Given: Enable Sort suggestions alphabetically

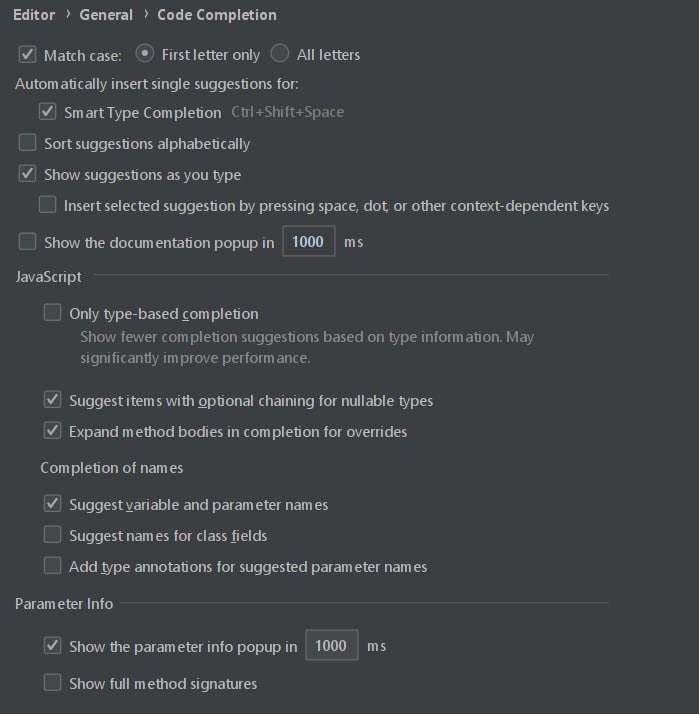Looking at the screenshot, I should tap(27, 143).
